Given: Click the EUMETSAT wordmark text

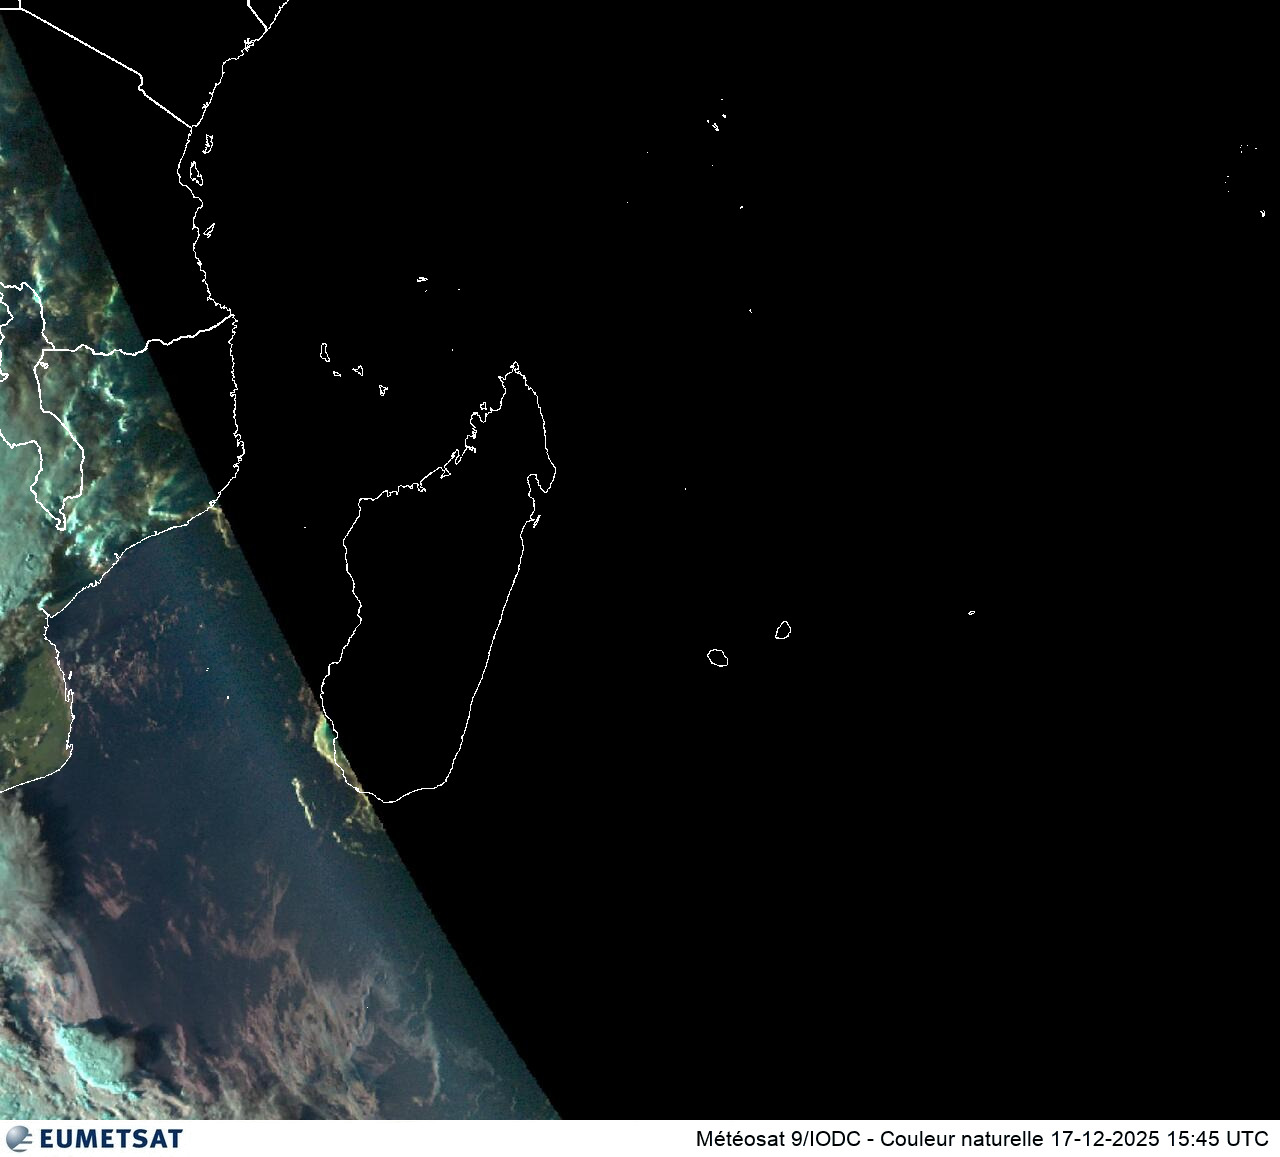Looking at the screenshot, I should tap(111, 1139).
